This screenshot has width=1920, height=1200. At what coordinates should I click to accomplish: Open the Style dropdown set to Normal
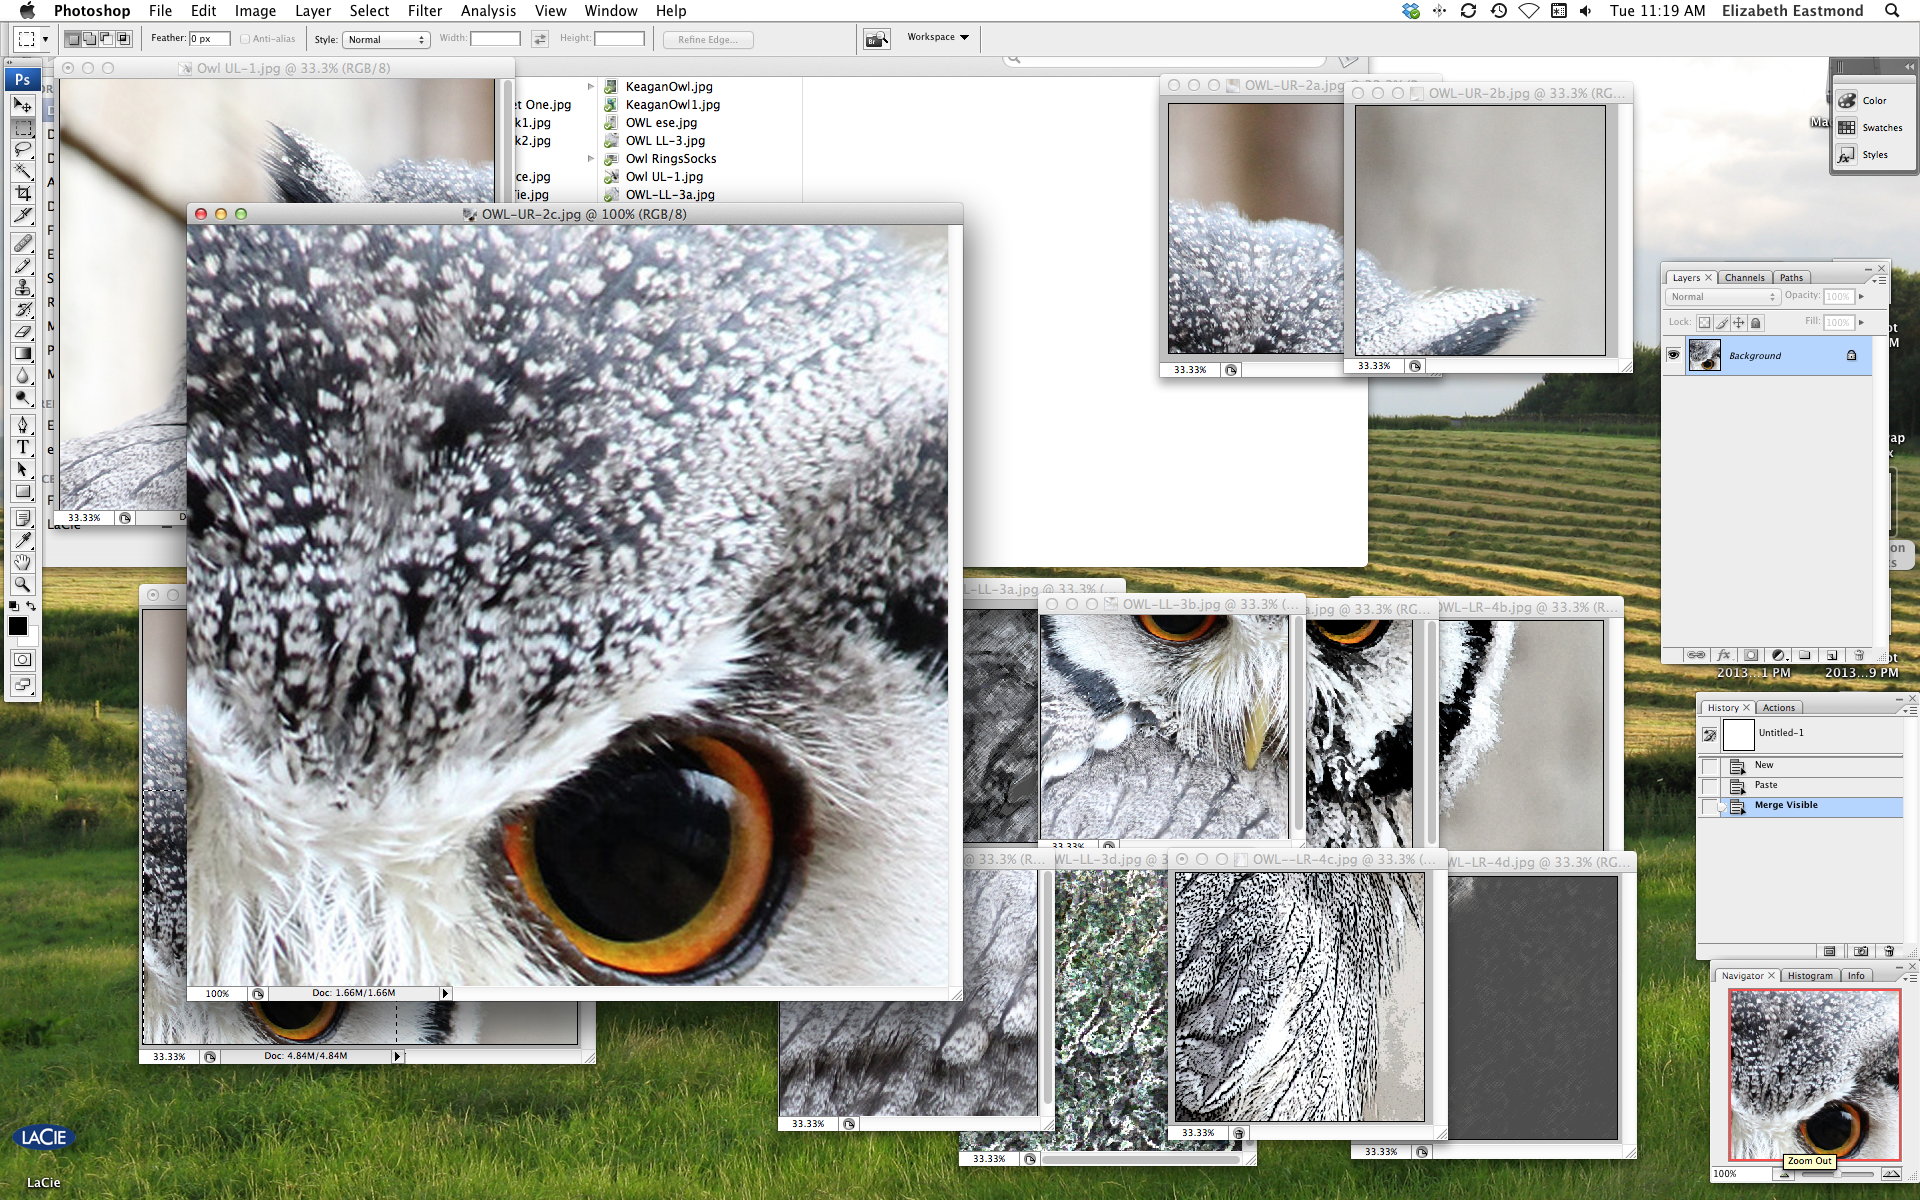point(386,40)
